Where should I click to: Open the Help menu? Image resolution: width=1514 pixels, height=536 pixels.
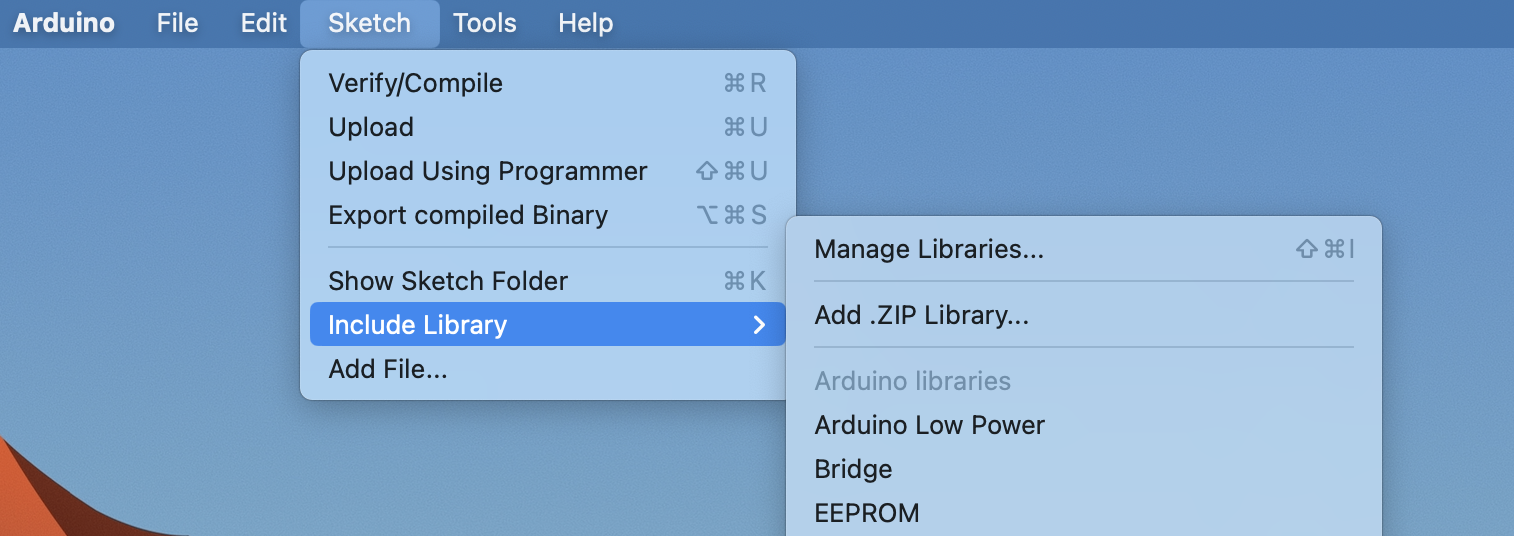point(585,23)
